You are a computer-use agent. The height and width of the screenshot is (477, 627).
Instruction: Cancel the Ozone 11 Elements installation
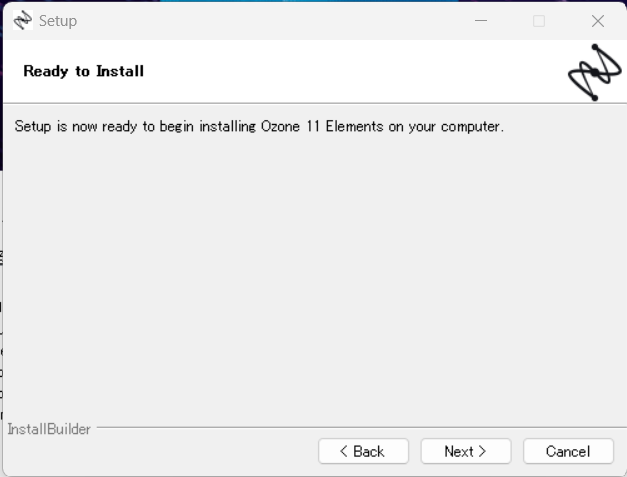coord(568,451)
